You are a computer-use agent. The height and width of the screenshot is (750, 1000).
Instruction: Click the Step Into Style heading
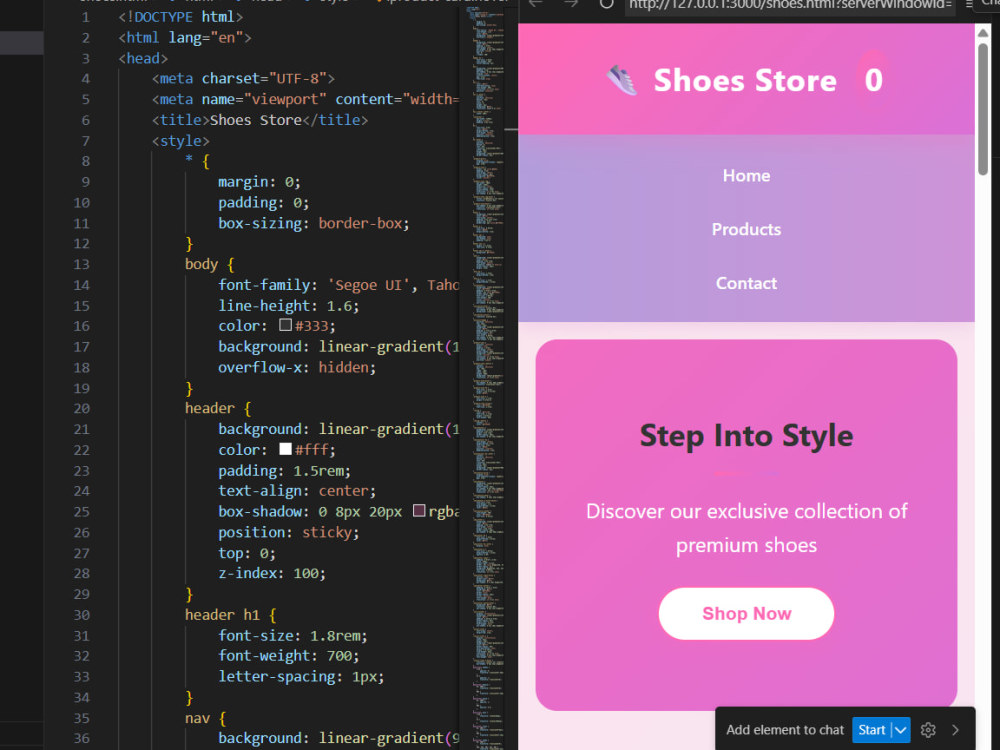pos(746,436)
